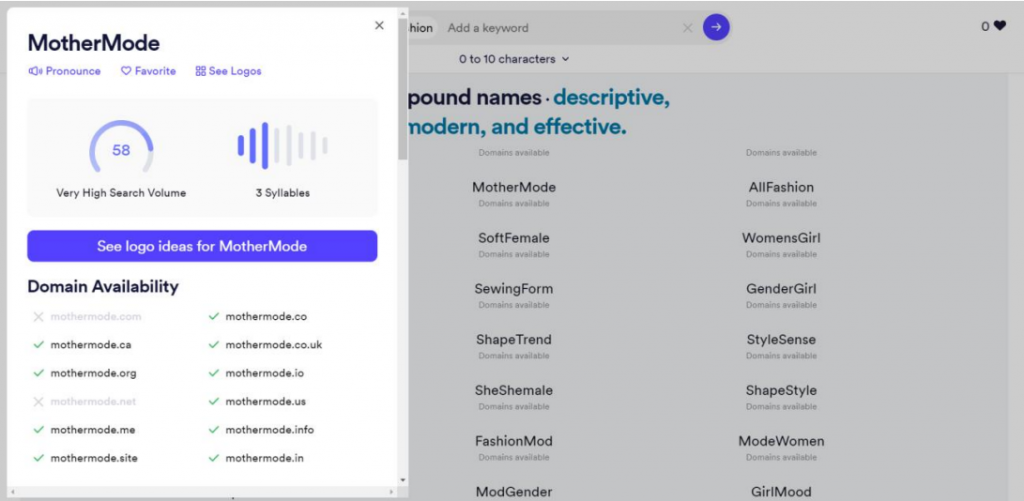
Task: Select mothermode.info domain
Action: tap(270, 430)
